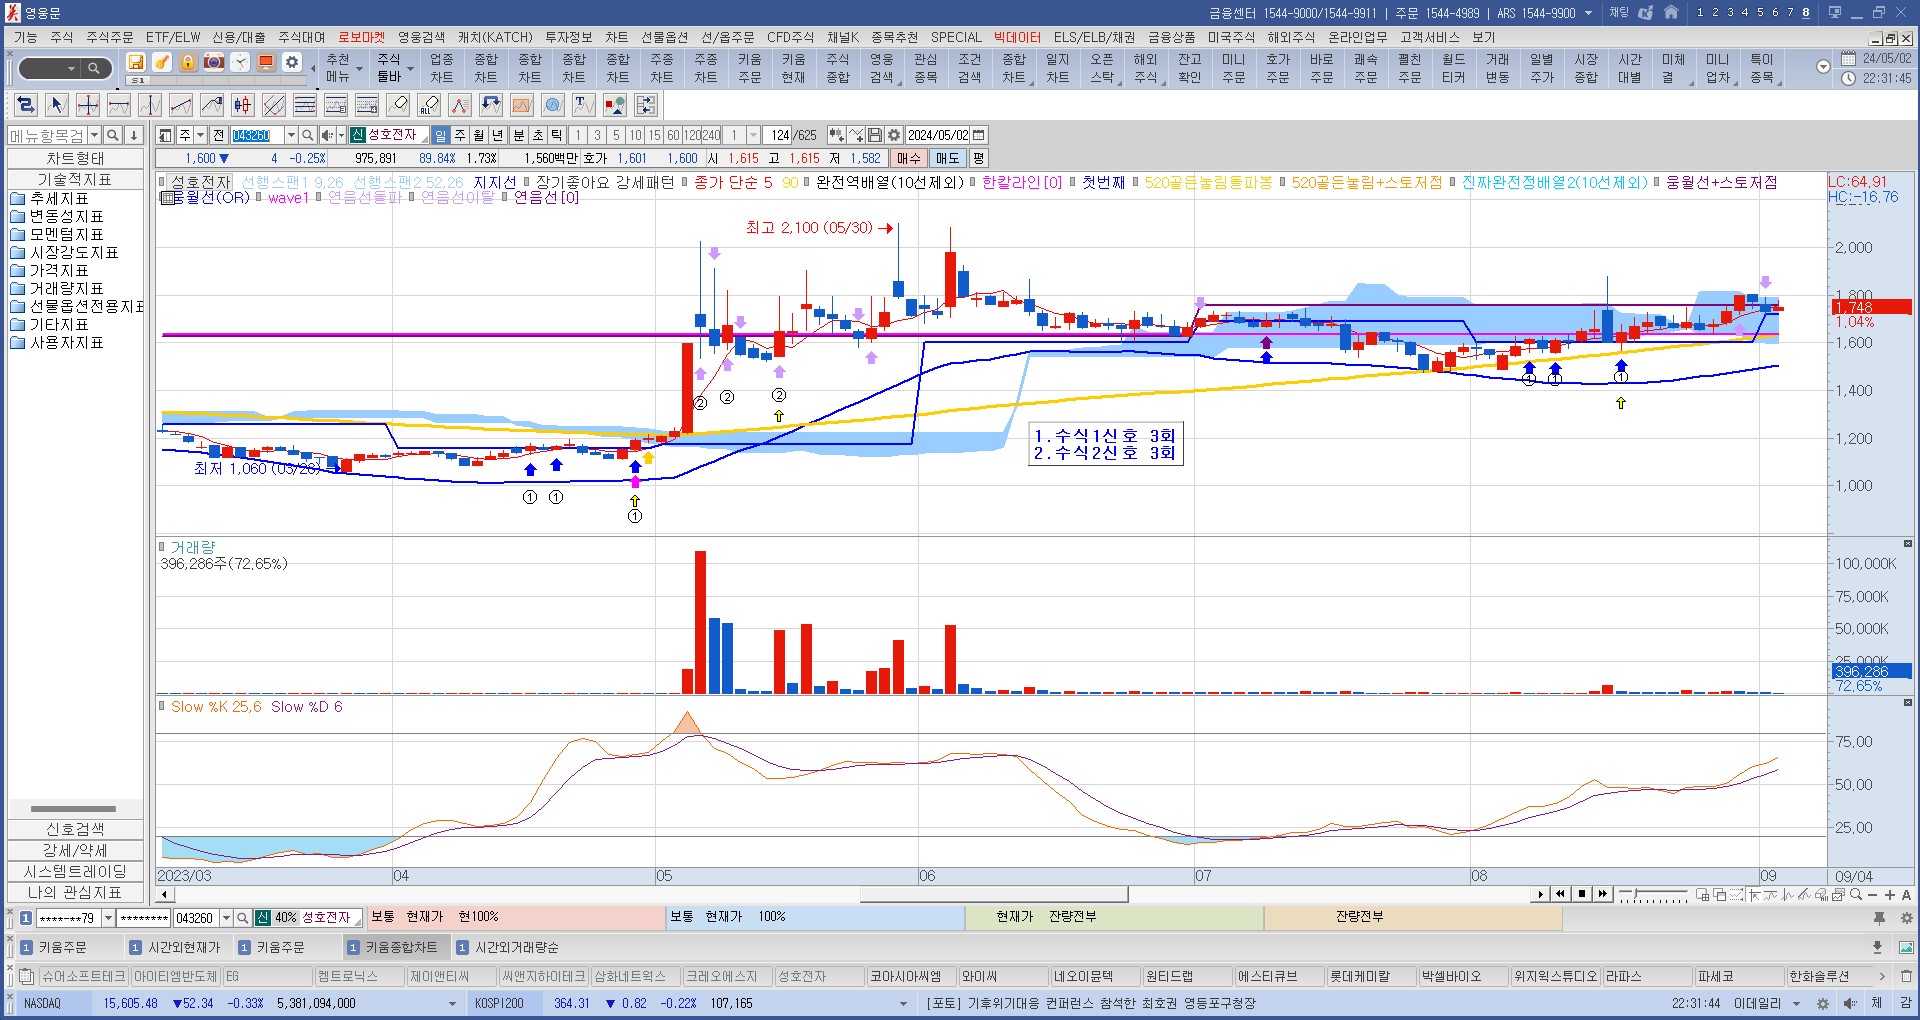Image resolution: width=1920 pixels, height=1020 pixels.
Task: Open the stock code 043260 dropdown
Action: [x=291, y=135]
